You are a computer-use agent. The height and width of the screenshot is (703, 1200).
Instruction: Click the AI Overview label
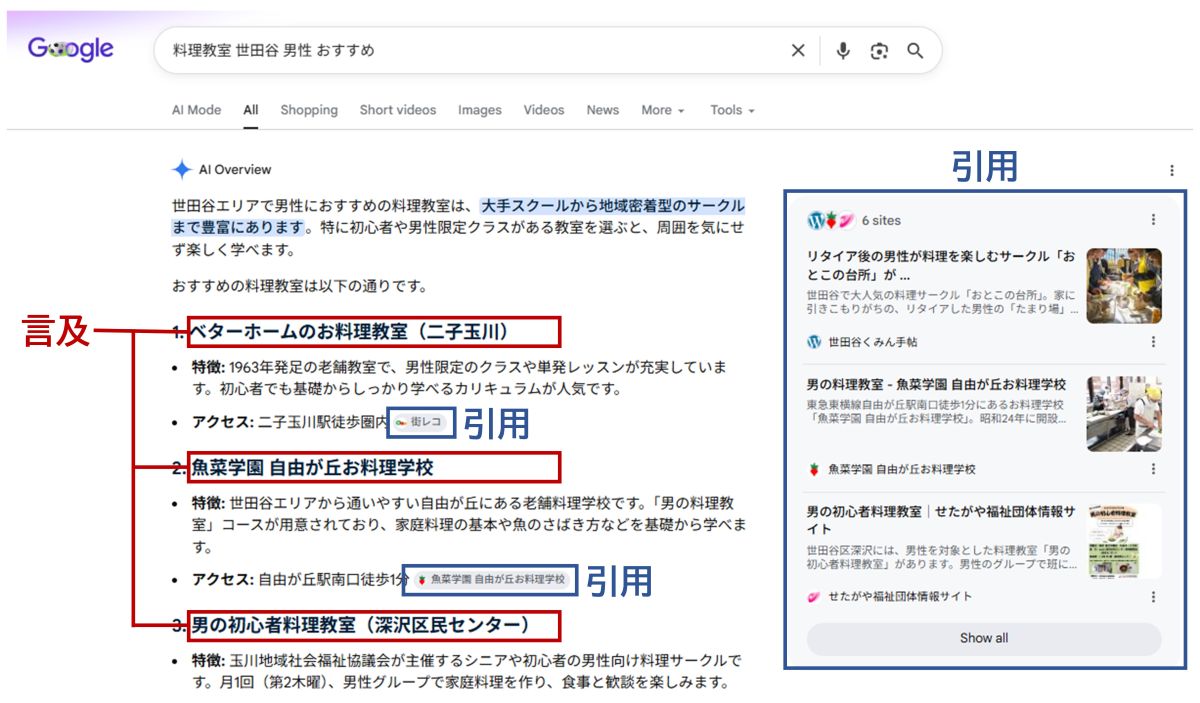tap(235, 169)
